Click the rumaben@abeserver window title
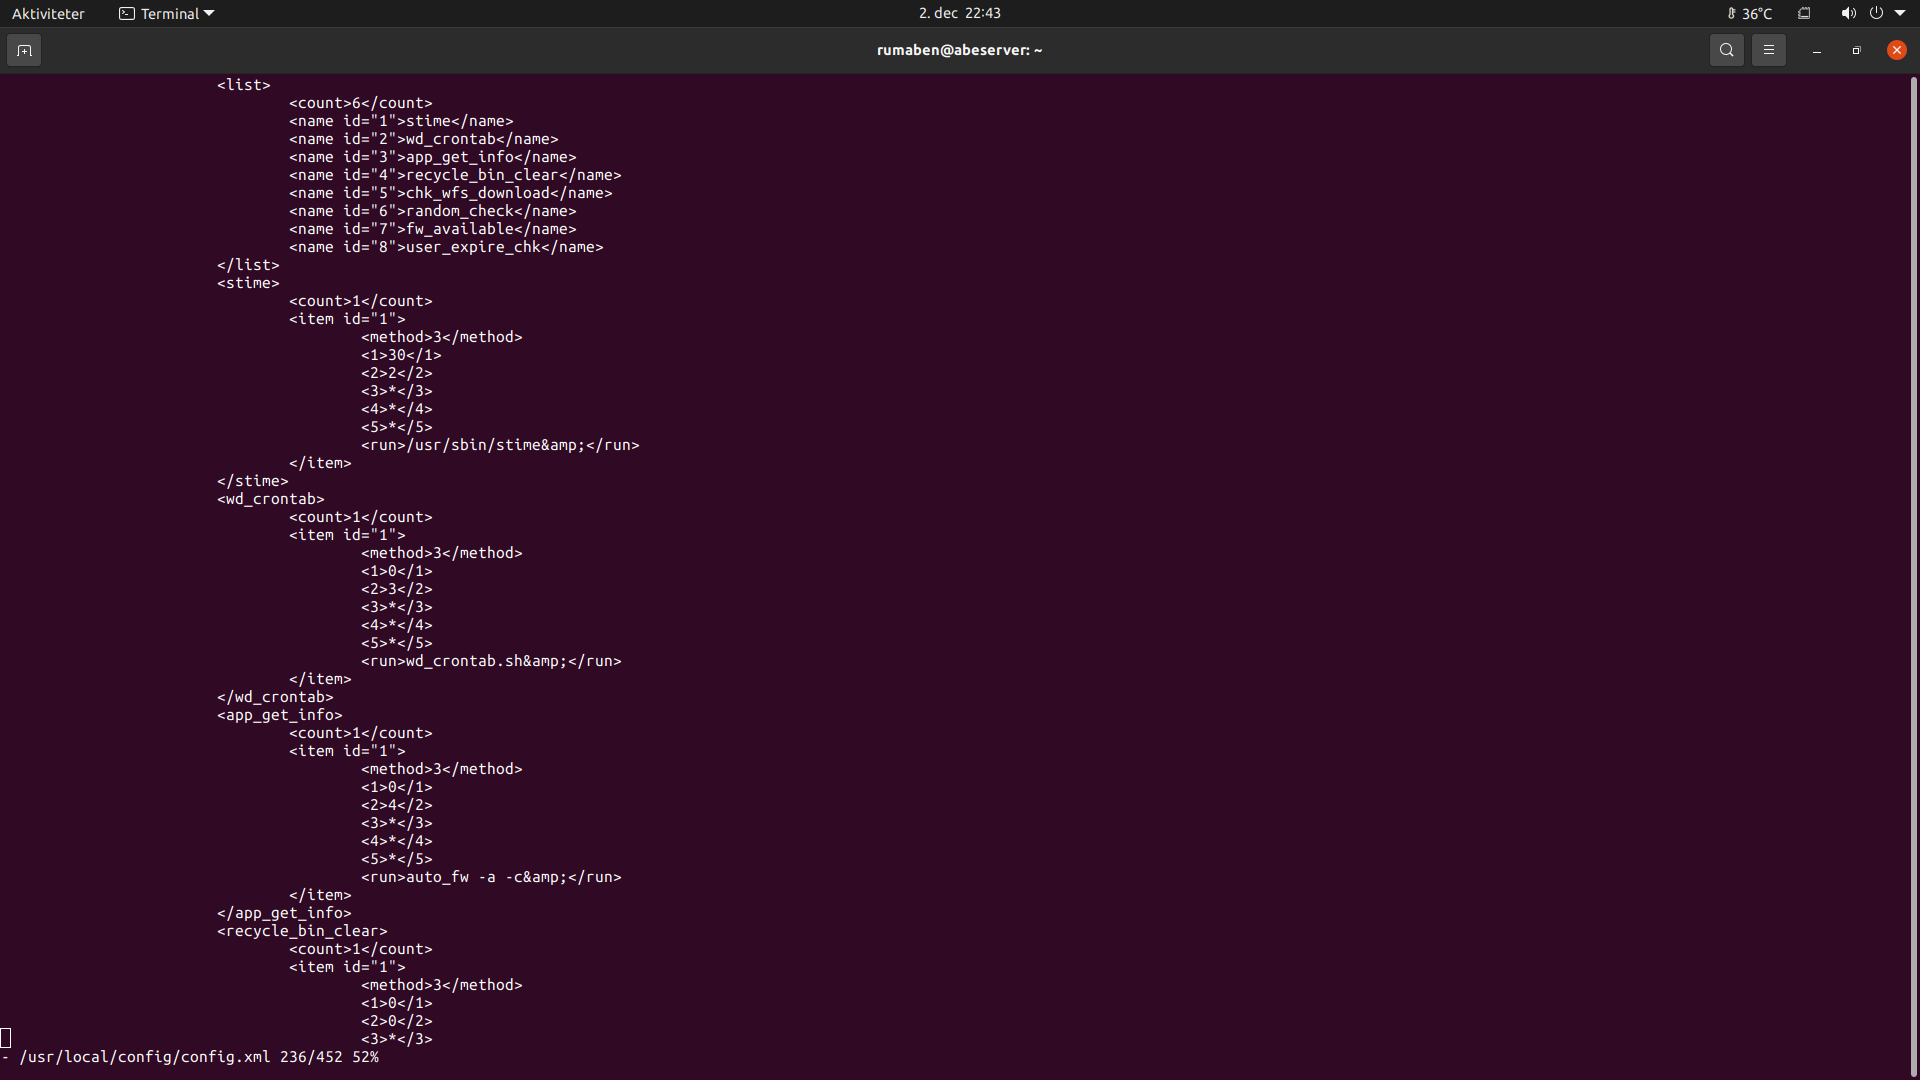1920x1080 pixels. coord(959,50)
